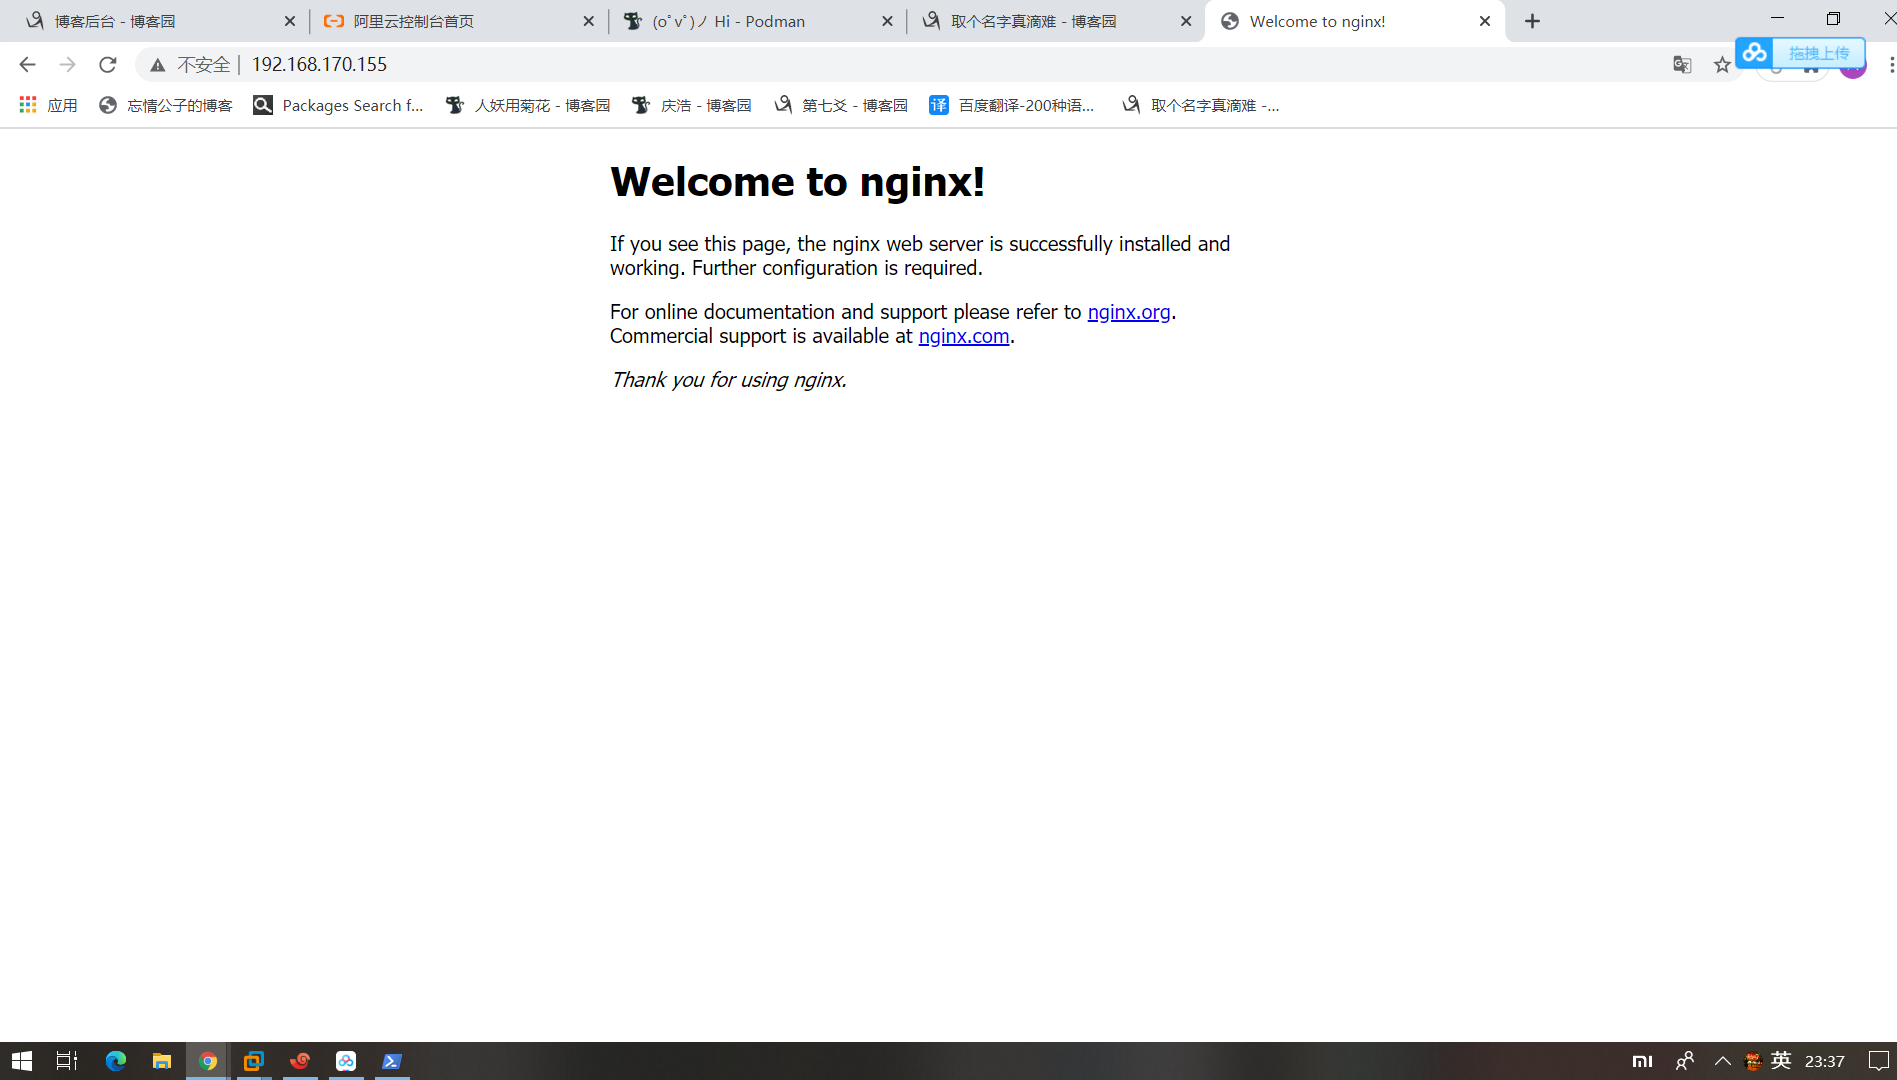
Task: Launch Microsoft Edge from the taskbar
Action: pyautogui.click(x=116, y=1061)
